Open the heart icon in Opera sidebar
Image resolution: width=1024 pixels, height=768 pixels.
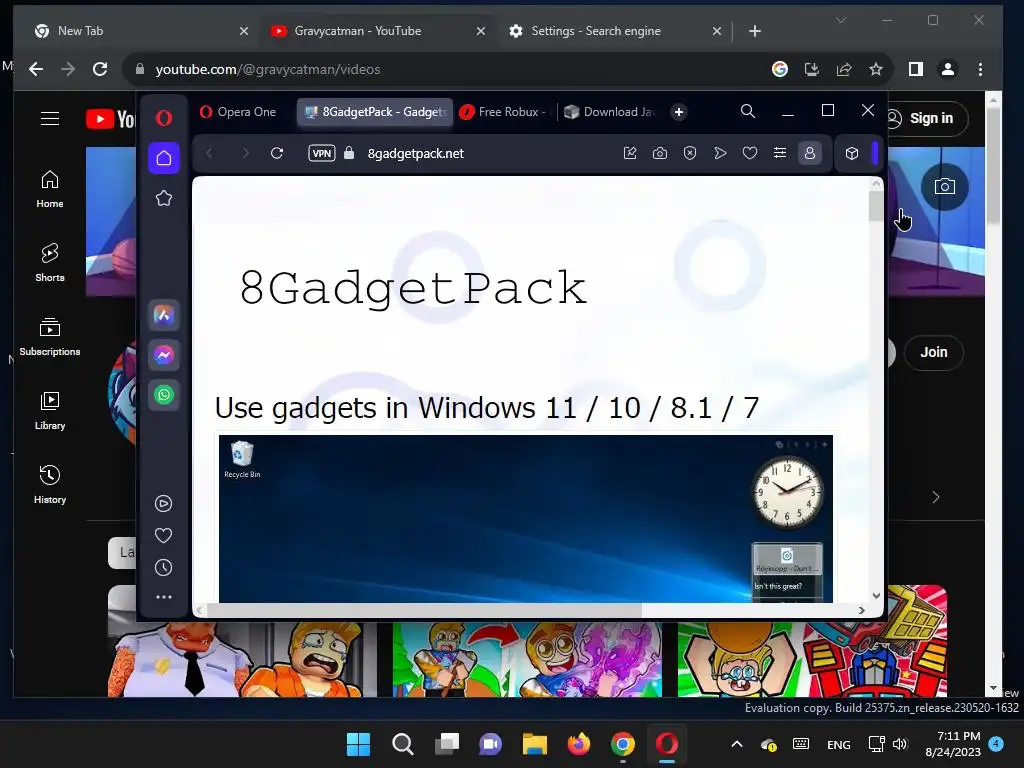(163, 536)
